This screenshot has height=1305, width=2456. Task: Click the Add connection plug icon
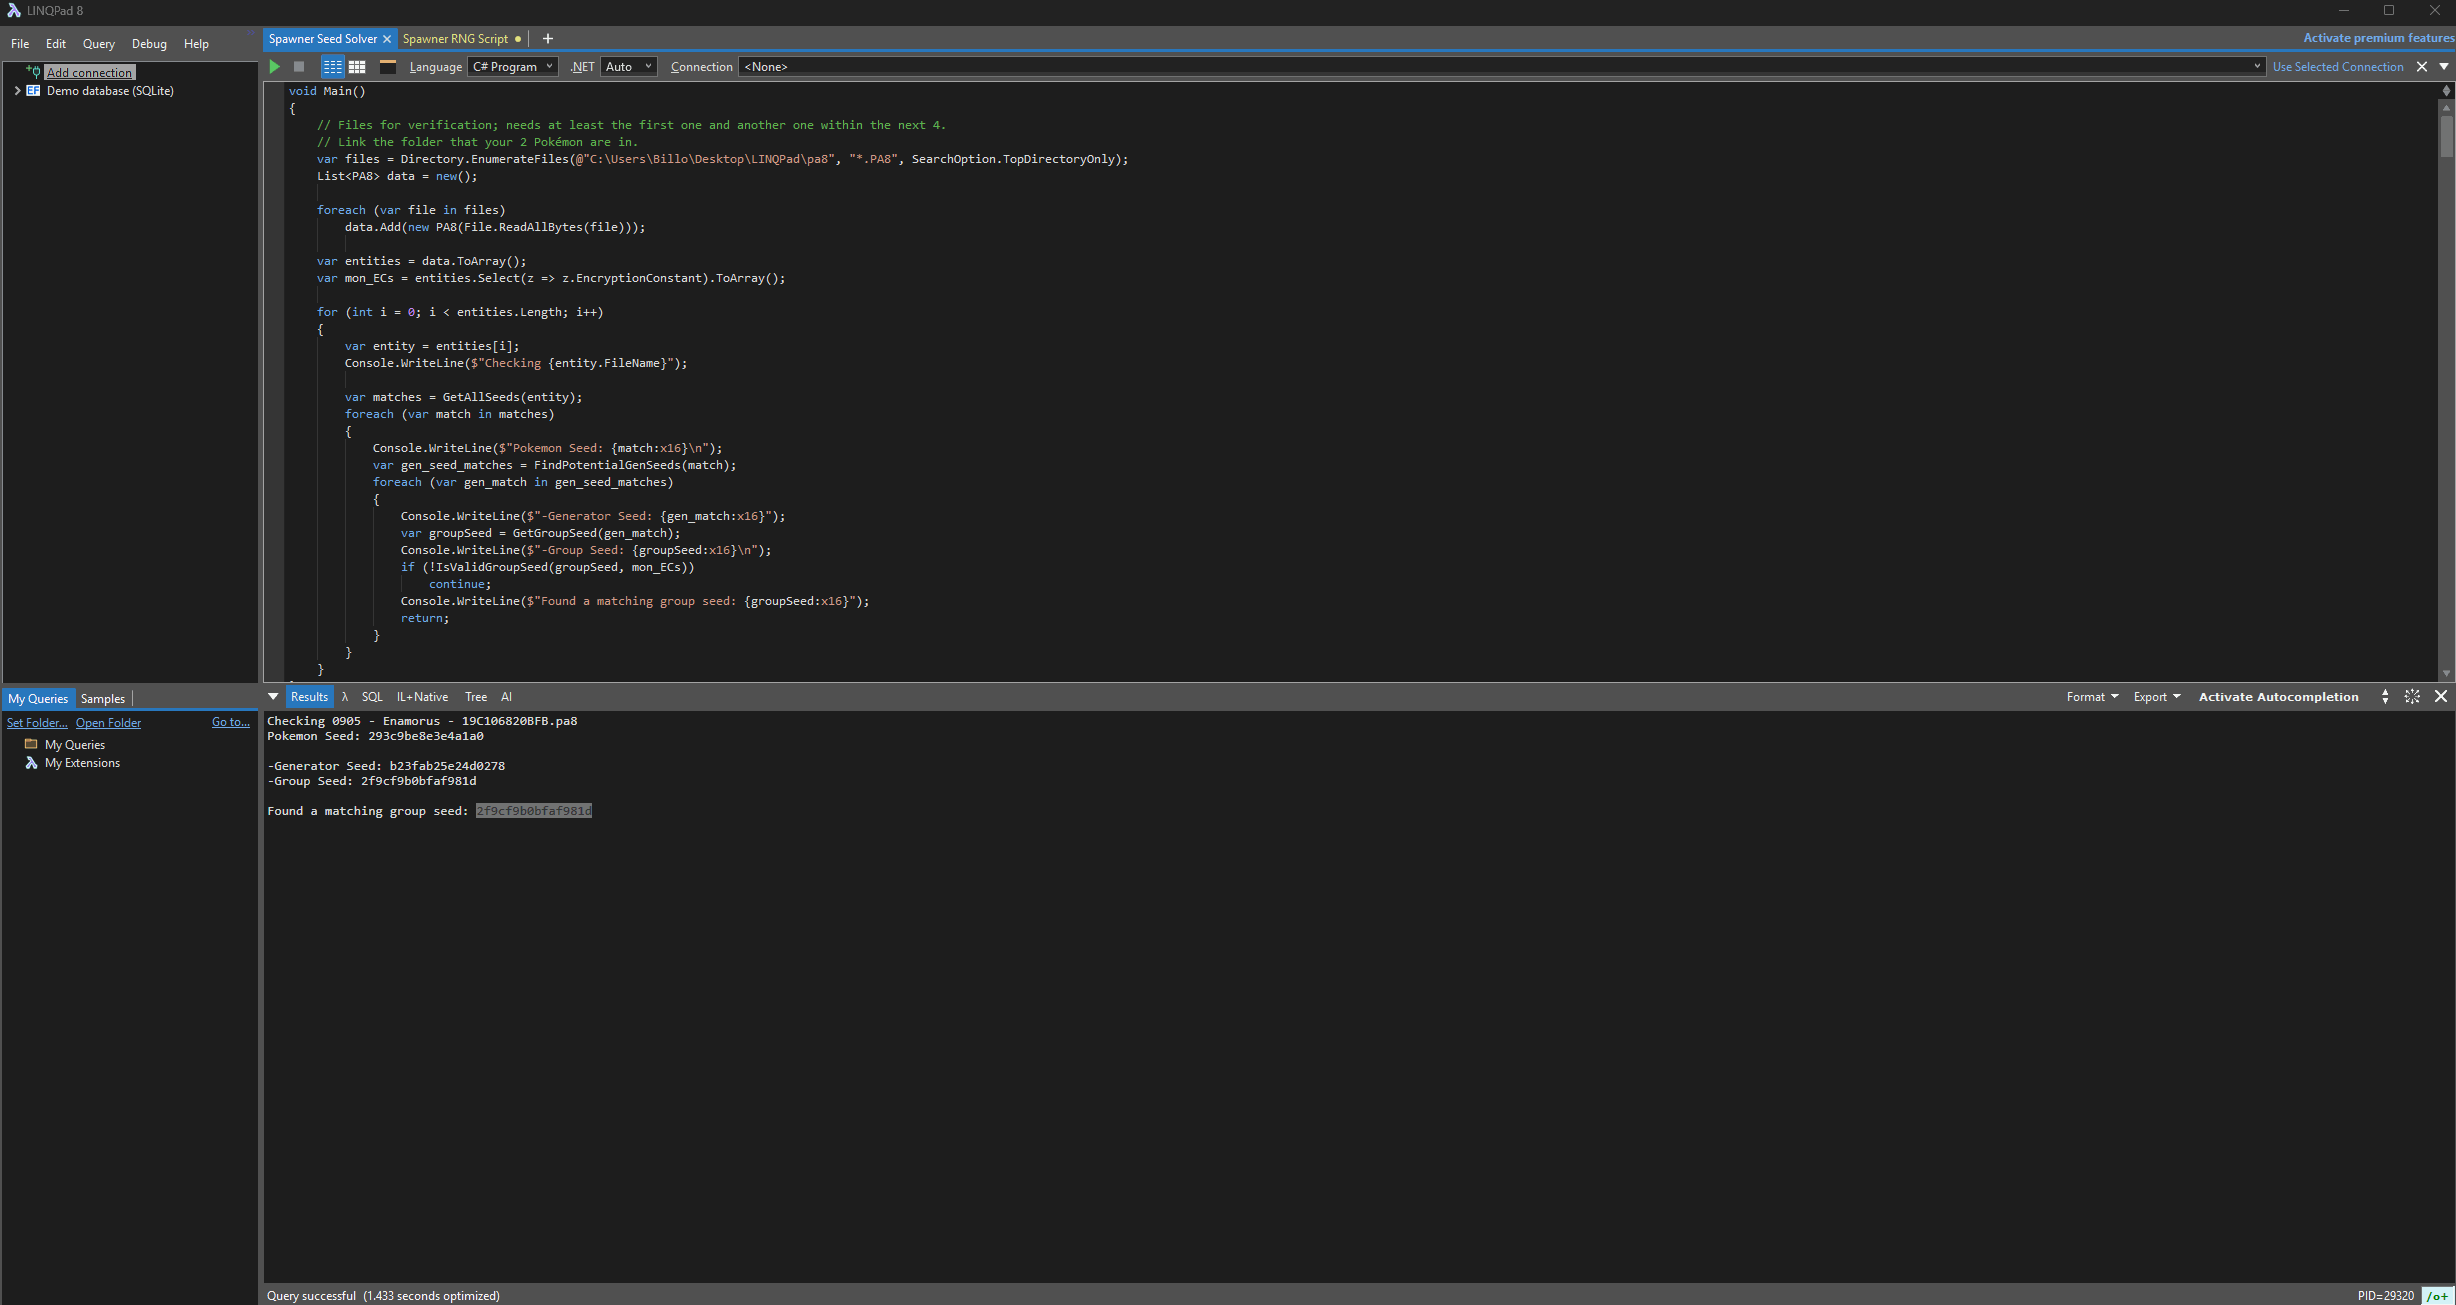click(x=34, y=72)
